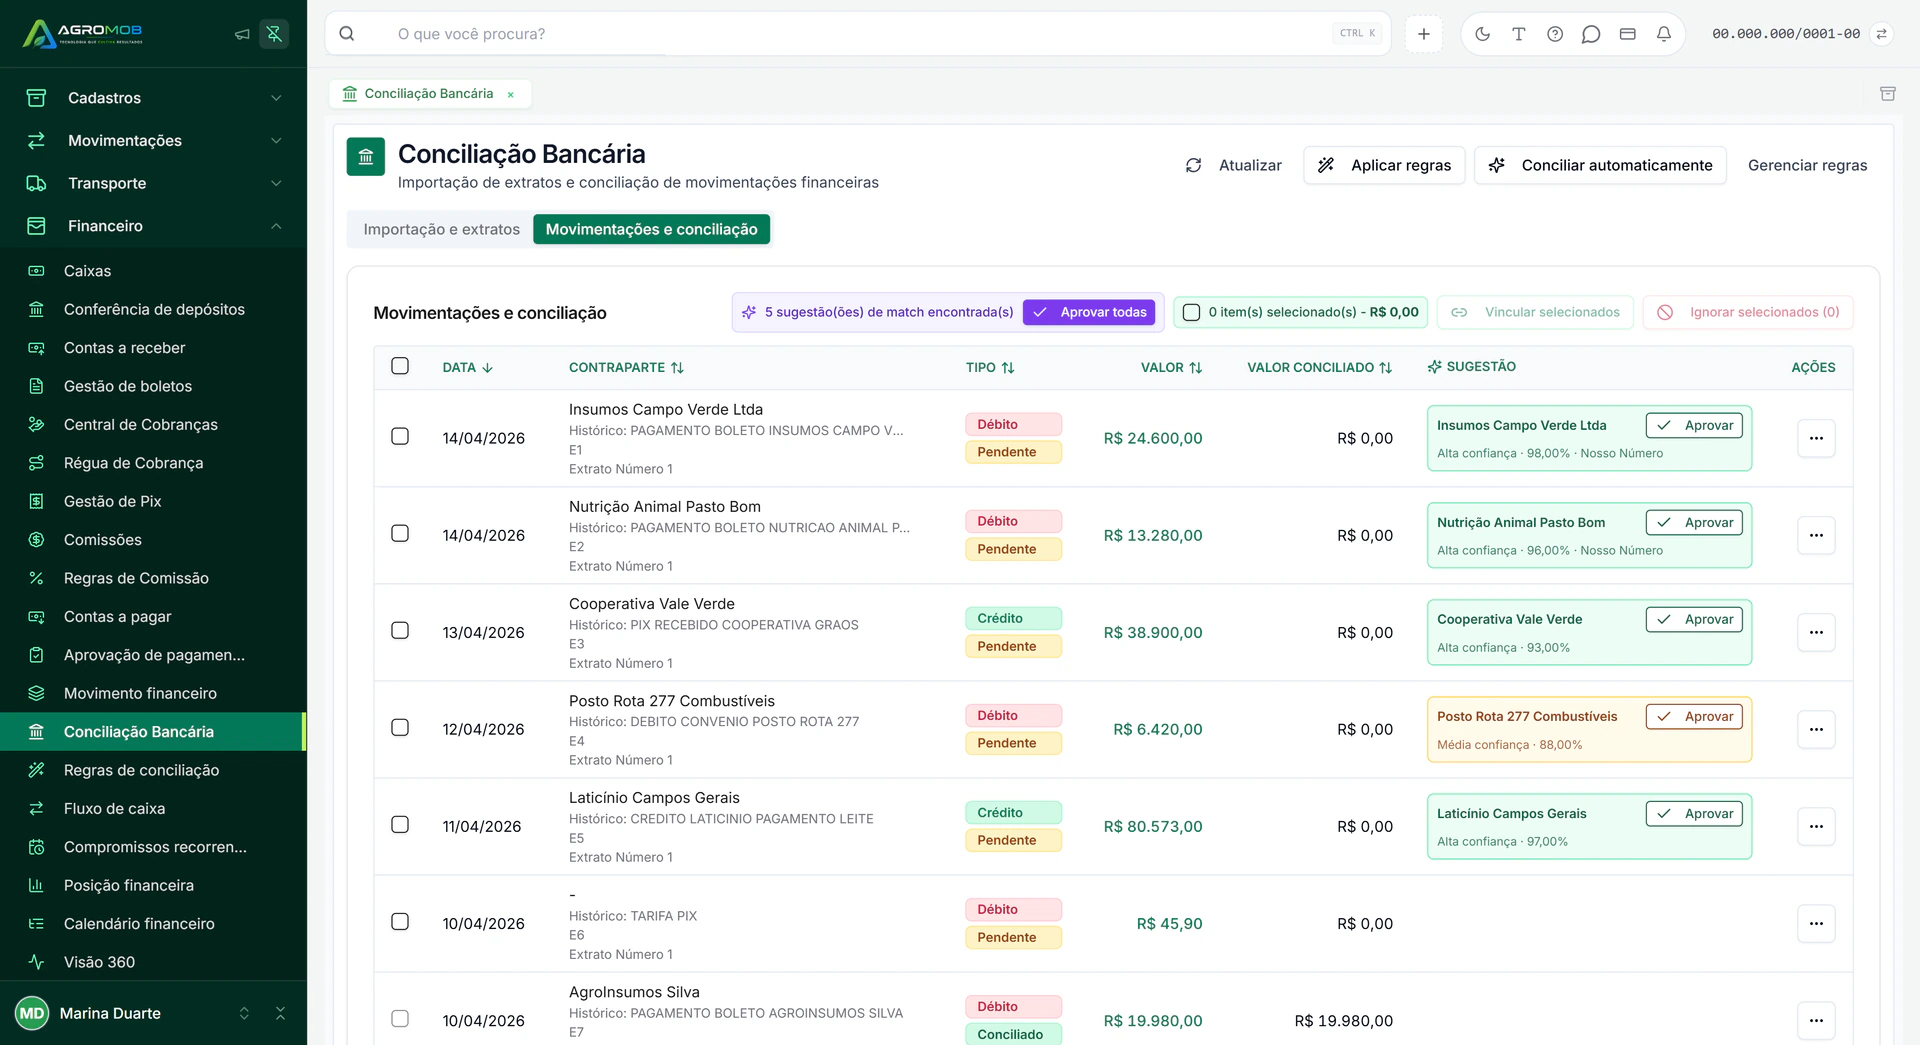
Task: Close the Conciliação Bancária tab
Action: (x=510, y=94)
